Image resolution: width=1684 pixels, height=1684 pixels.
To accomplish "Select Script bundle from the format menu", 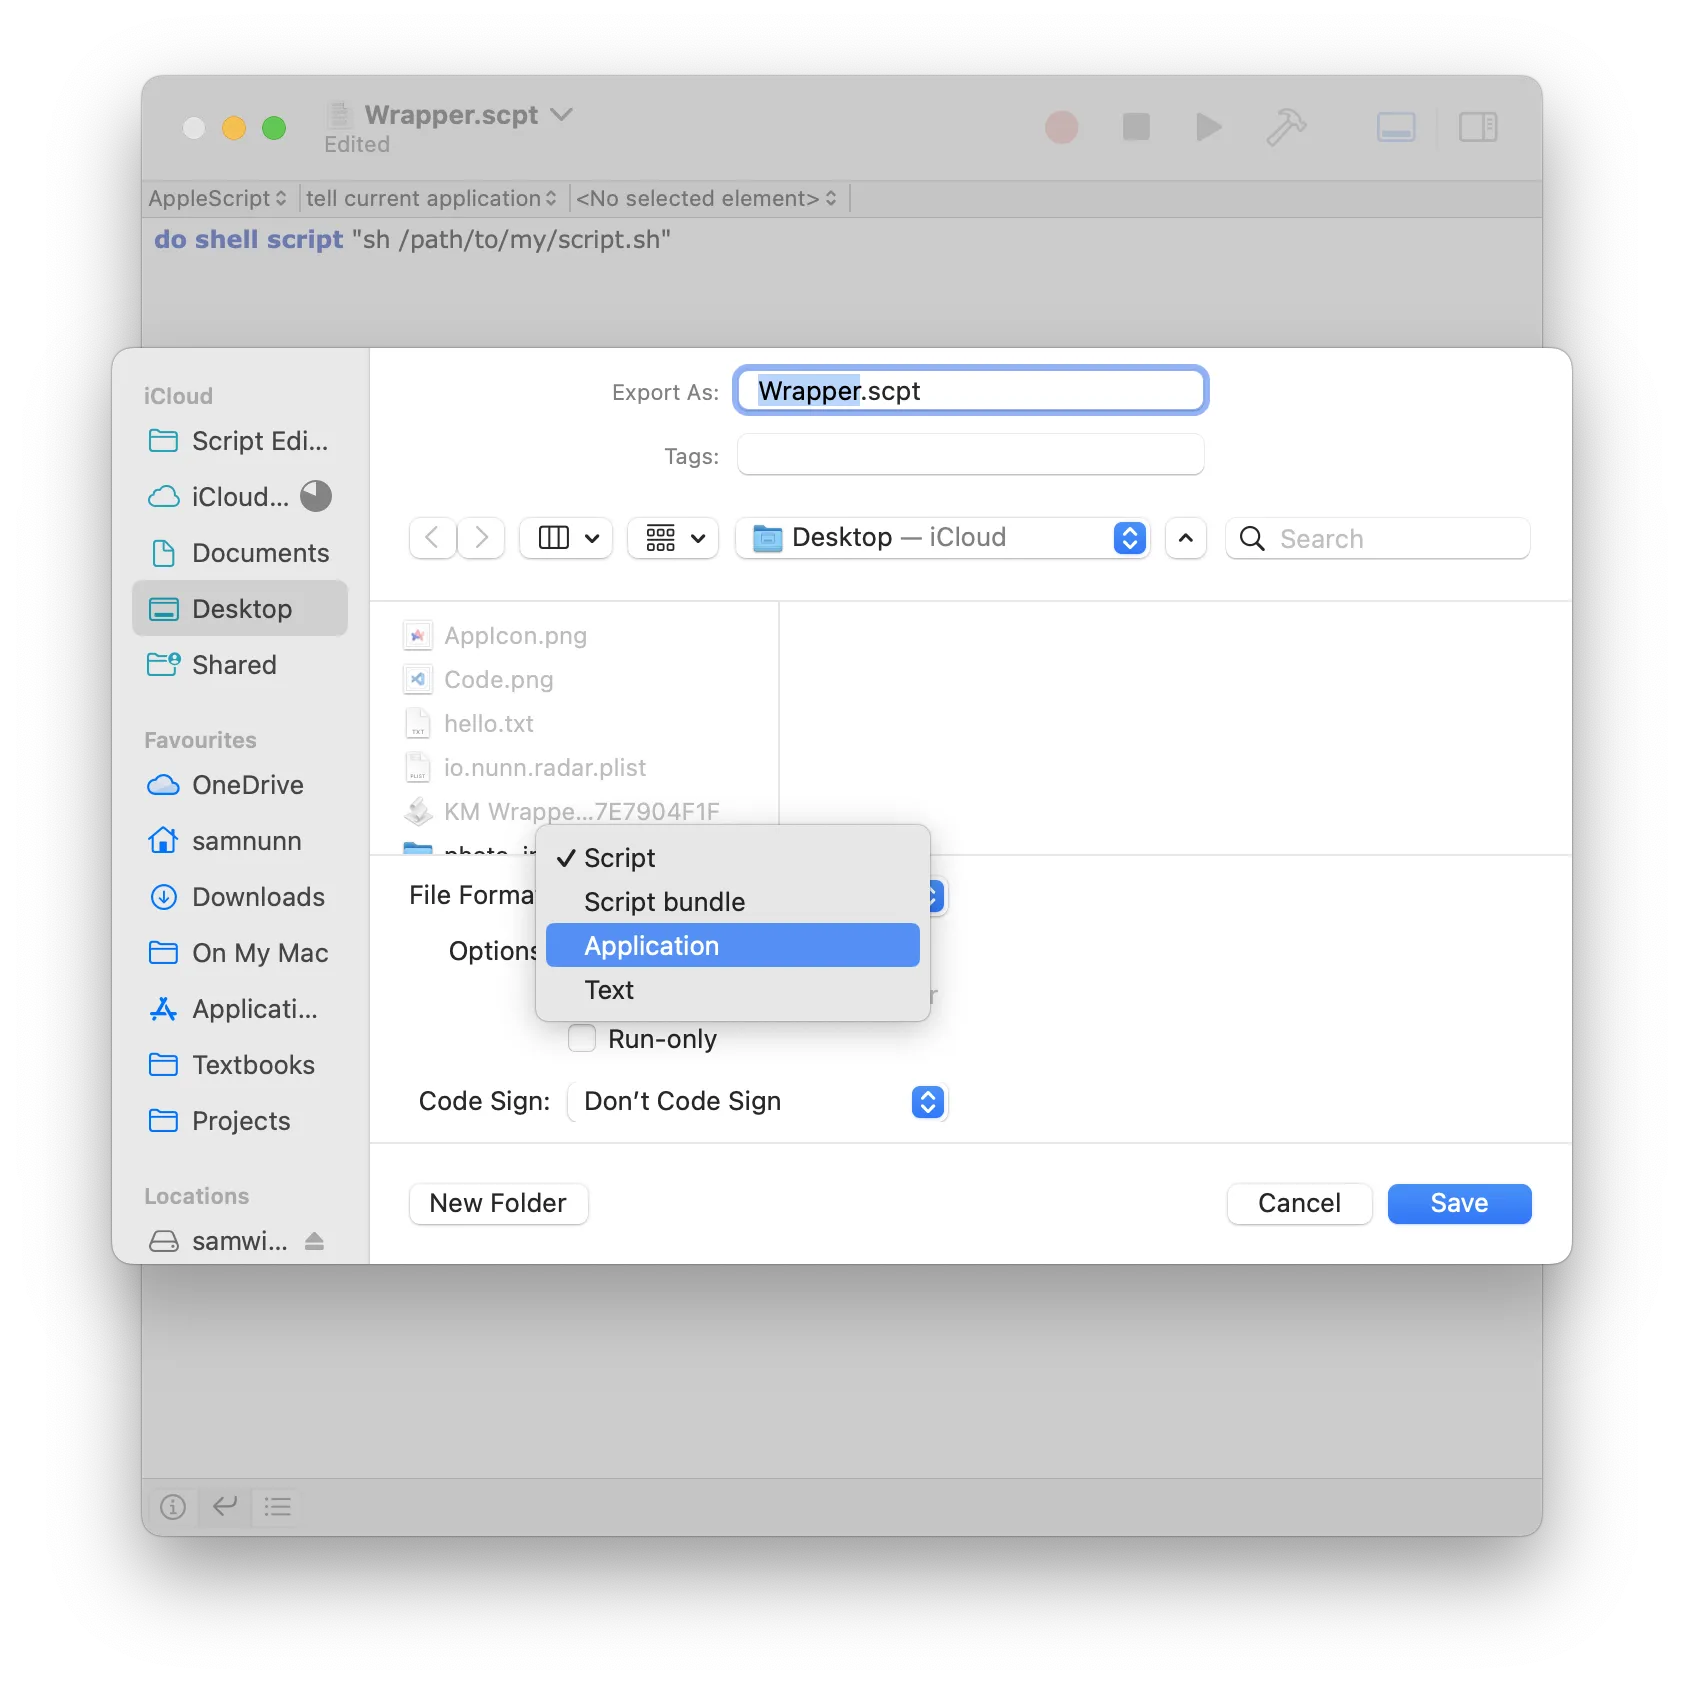I will 664,901.
